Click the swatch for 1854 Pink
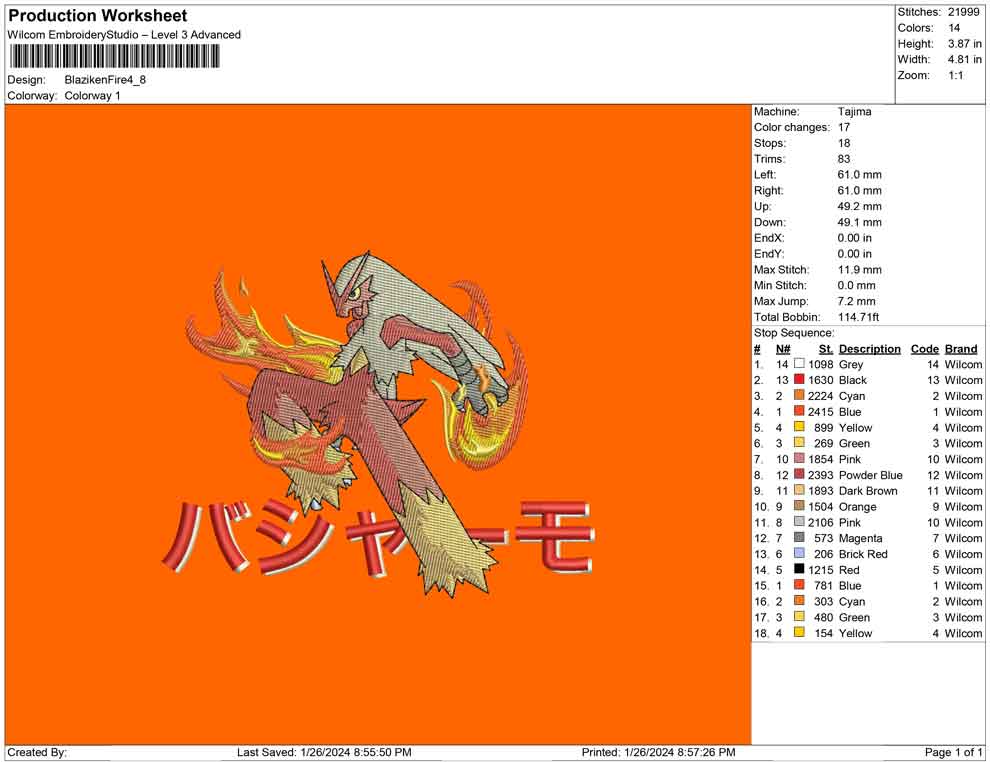Screen dimensions: 990x762 tap(799, 458)
